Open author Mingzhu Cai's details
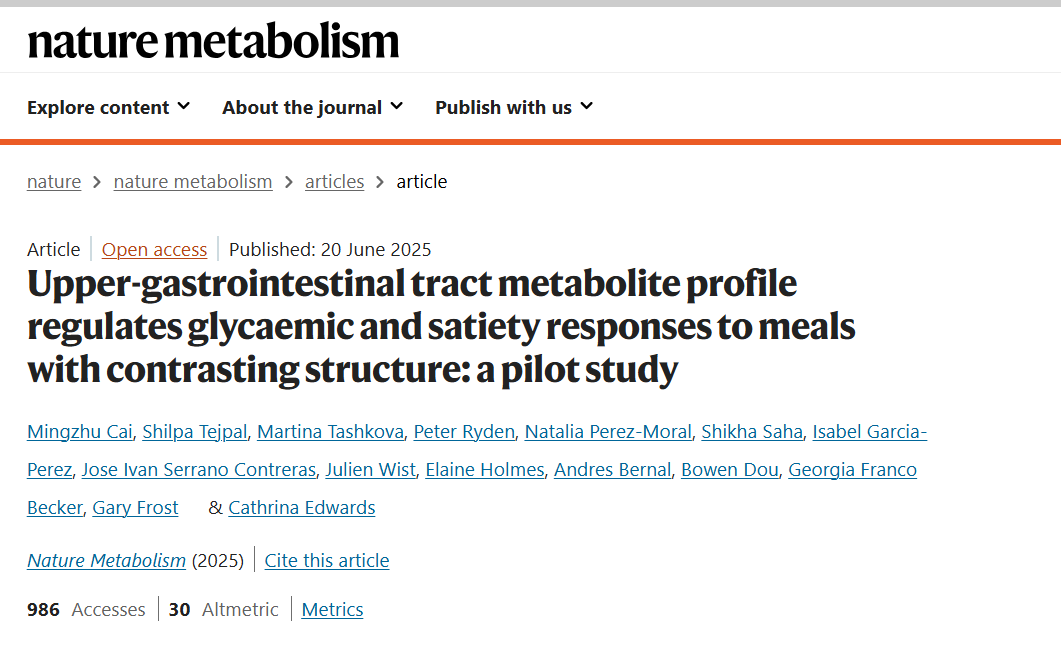1061x651 pixels. click(80, 432)
